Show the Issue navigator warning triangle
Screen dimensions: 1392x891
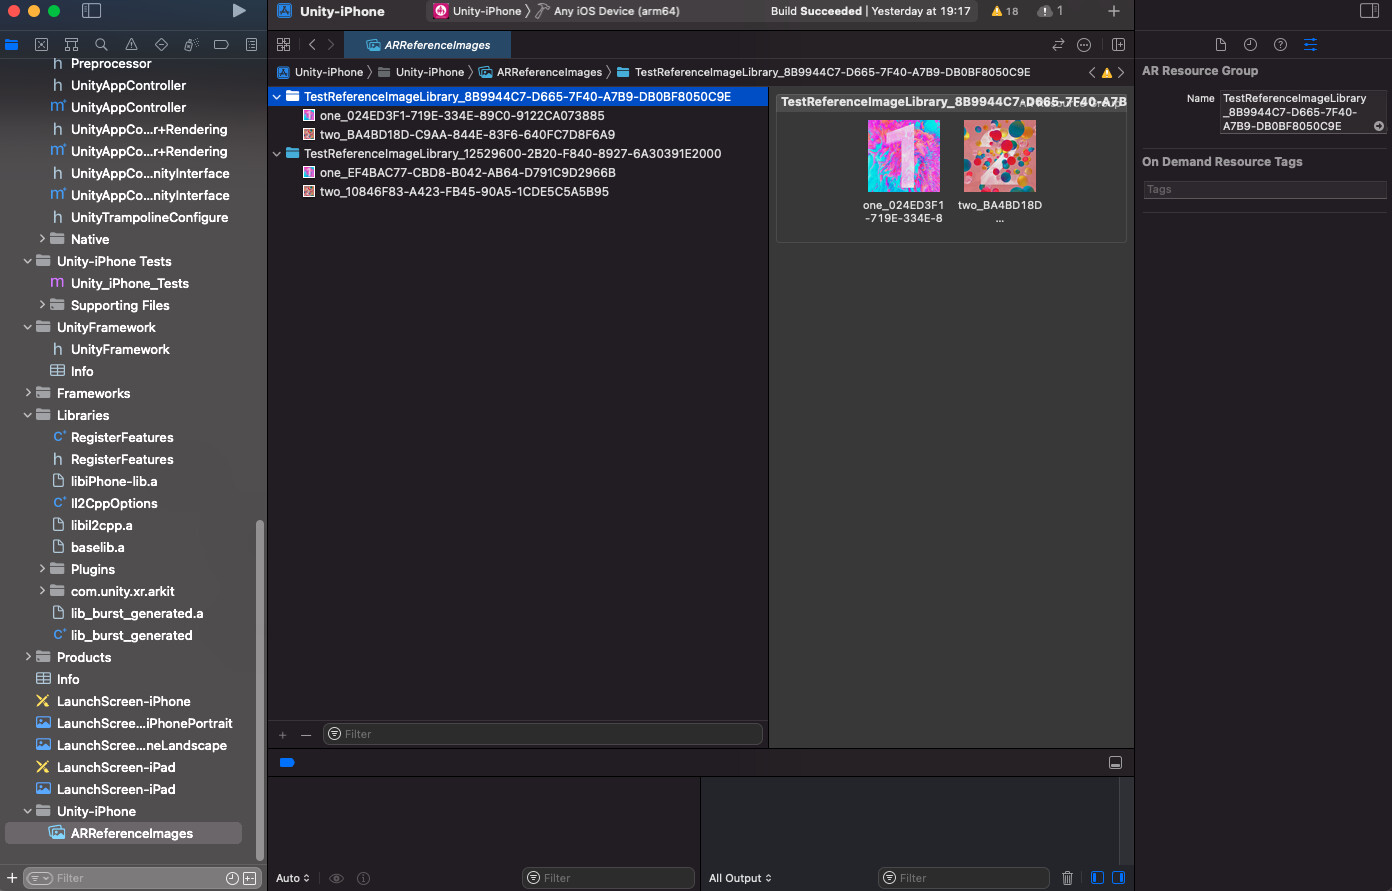click(x=131, y=44)
